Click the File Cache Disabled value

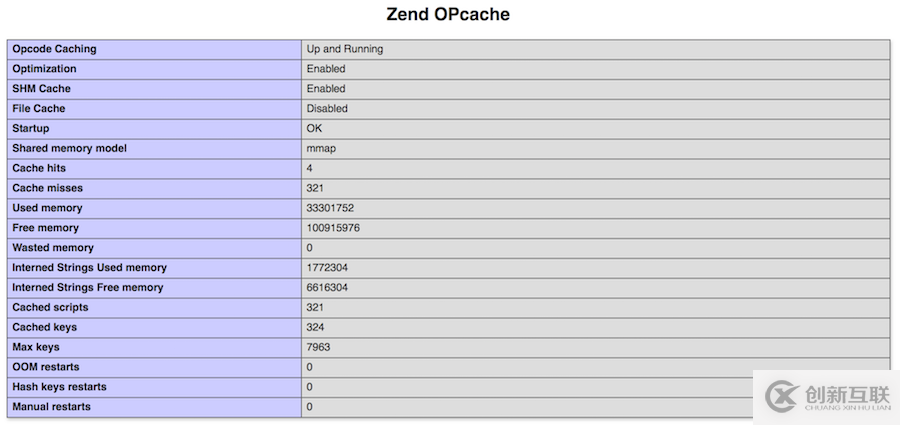point(327,109)
